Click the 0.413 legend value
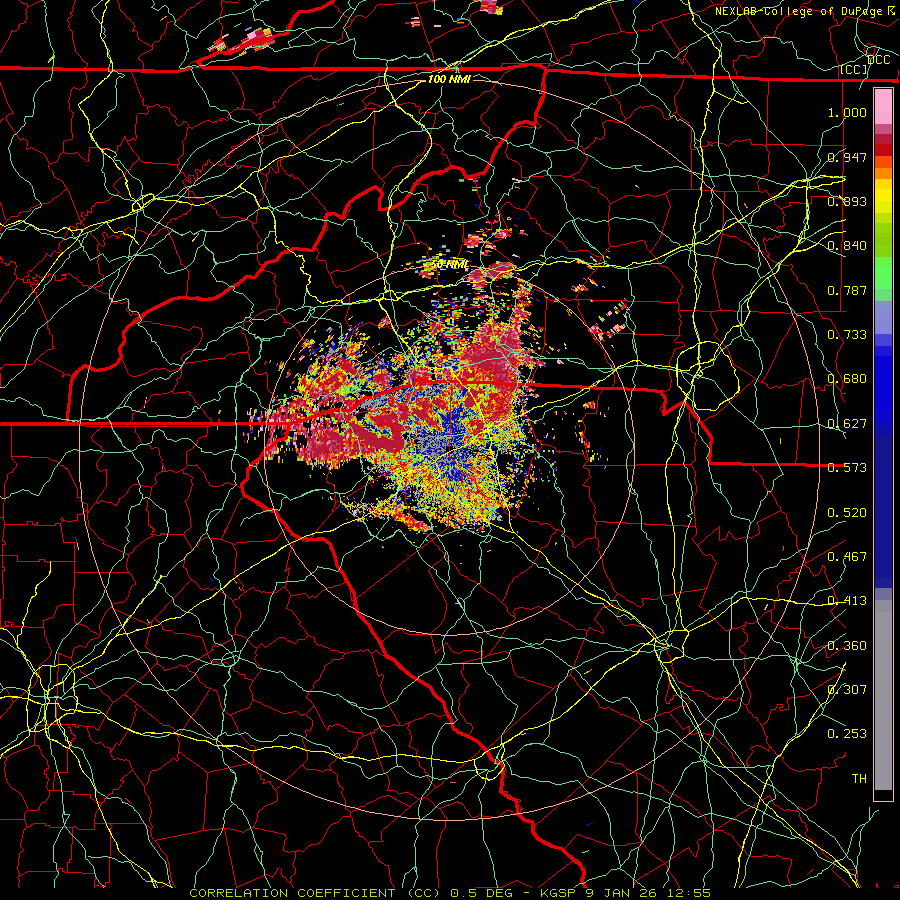The image size is (900, 900). click(847, 601)
